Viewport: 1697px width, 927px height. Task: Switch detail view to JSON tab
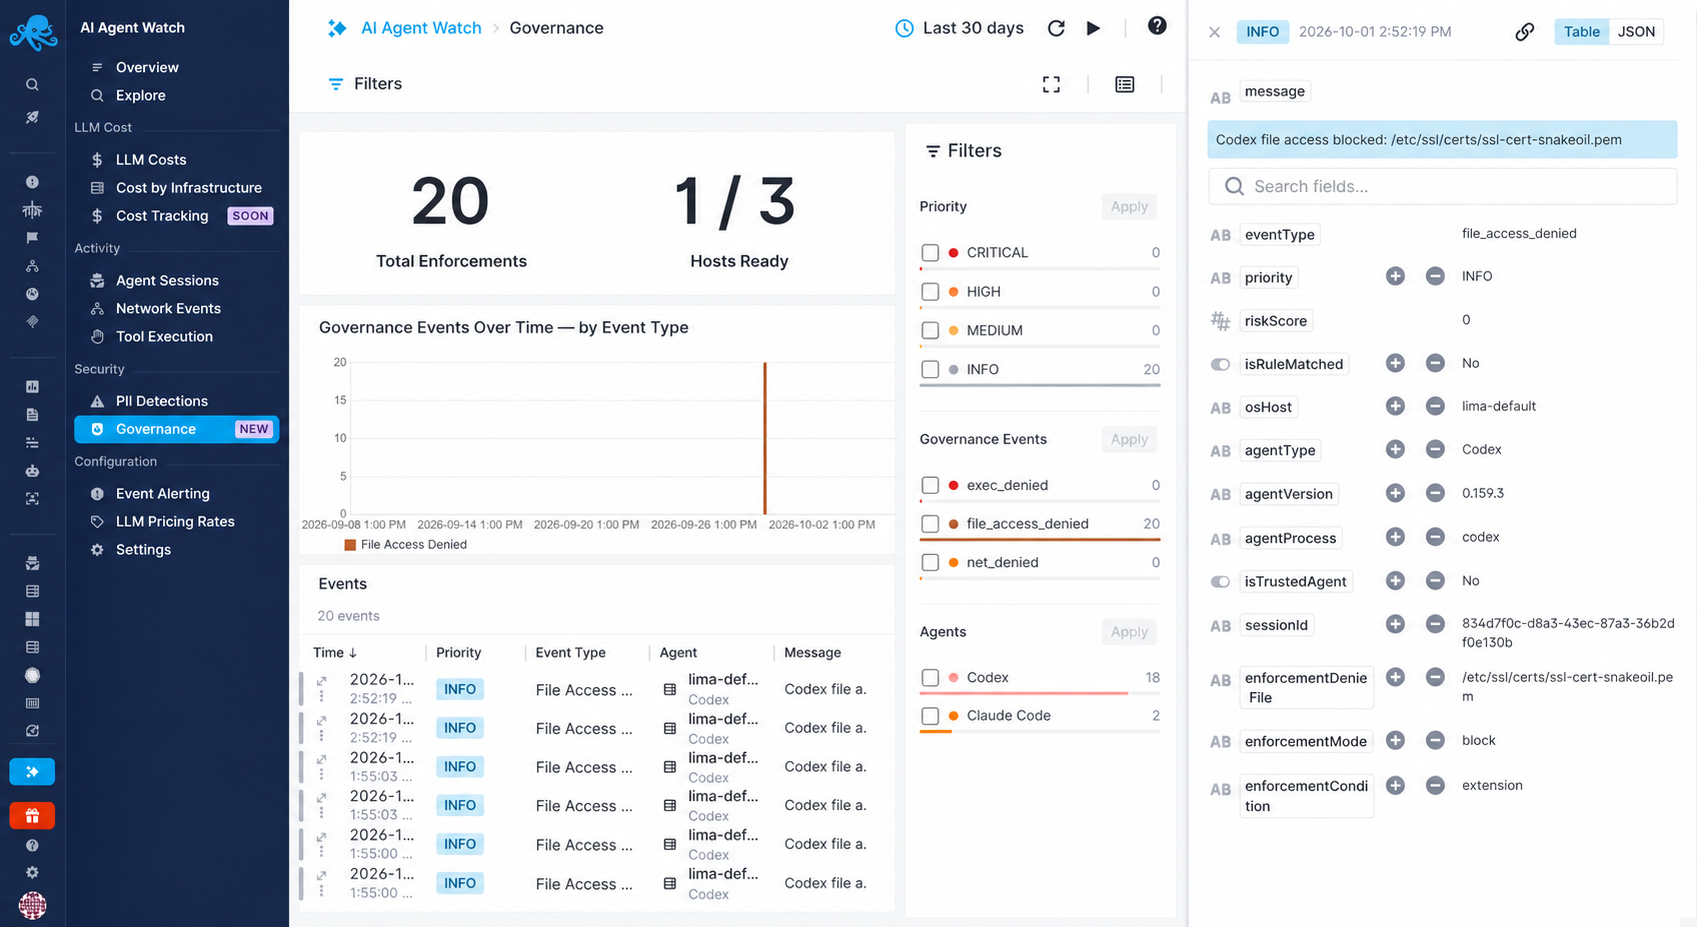pos(1636,32)
